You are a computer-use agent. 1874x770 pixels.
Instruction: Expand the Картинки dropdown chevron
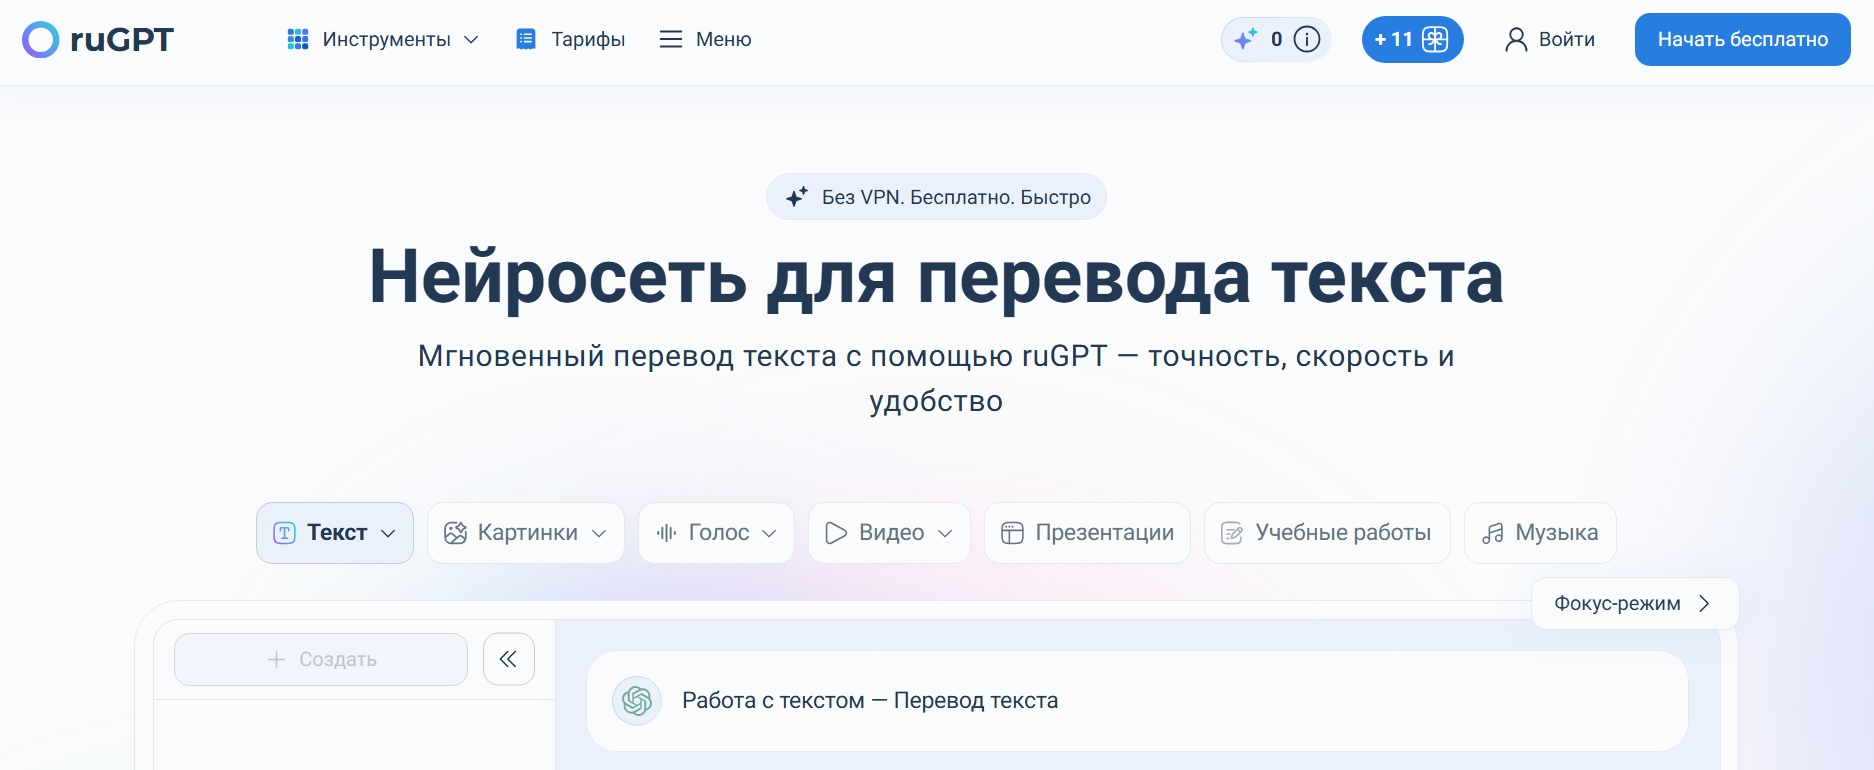pos(599,533)
